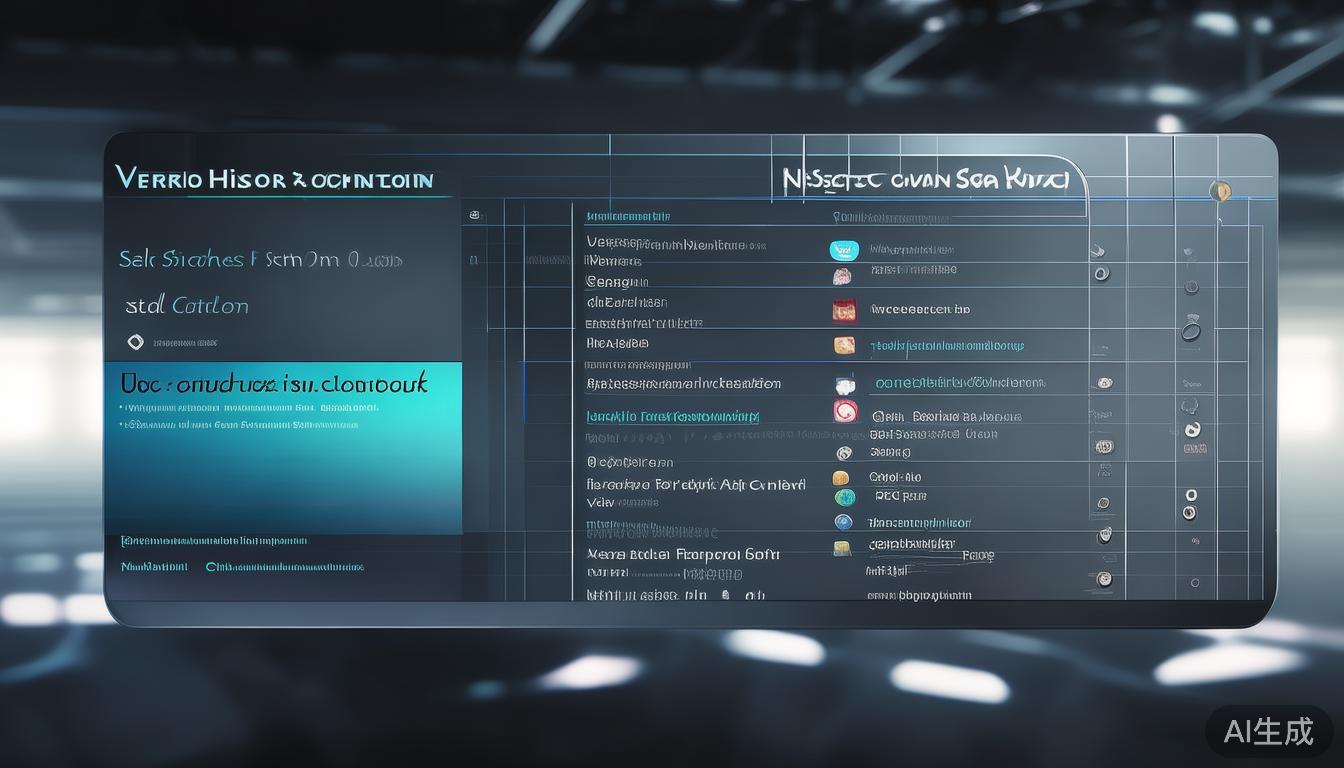1344x768 pixels.
Task: Open the 'stal Catdon' entry in left panel
Action: (187, 306)
